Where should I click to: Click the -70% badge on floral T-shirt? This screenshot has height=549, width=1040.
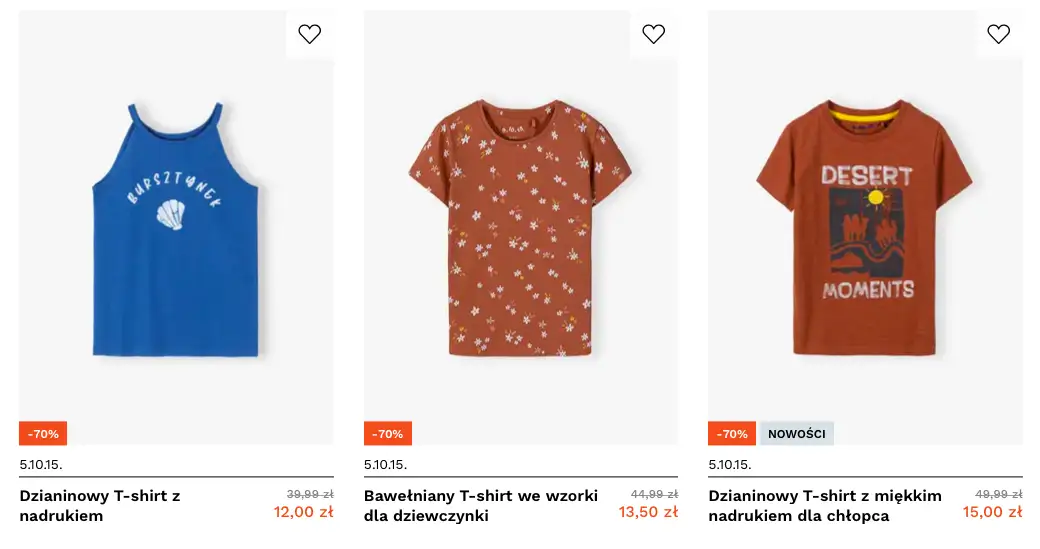[x=388, y=434]
